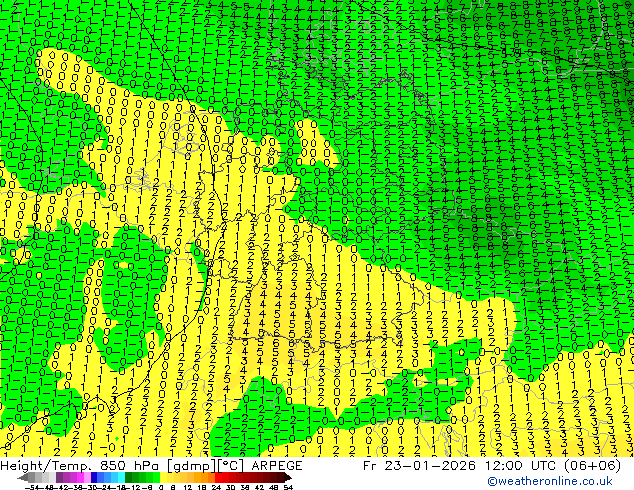Click the cyan swatch near -18 on the scale
The height and width of the screenshot is (490, 634).
[121, 477]
